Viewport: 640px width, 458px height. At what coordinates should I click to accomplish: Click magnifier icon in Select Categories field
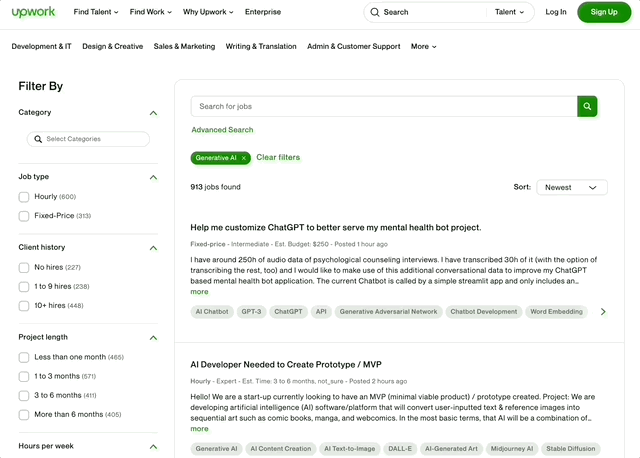38,139
